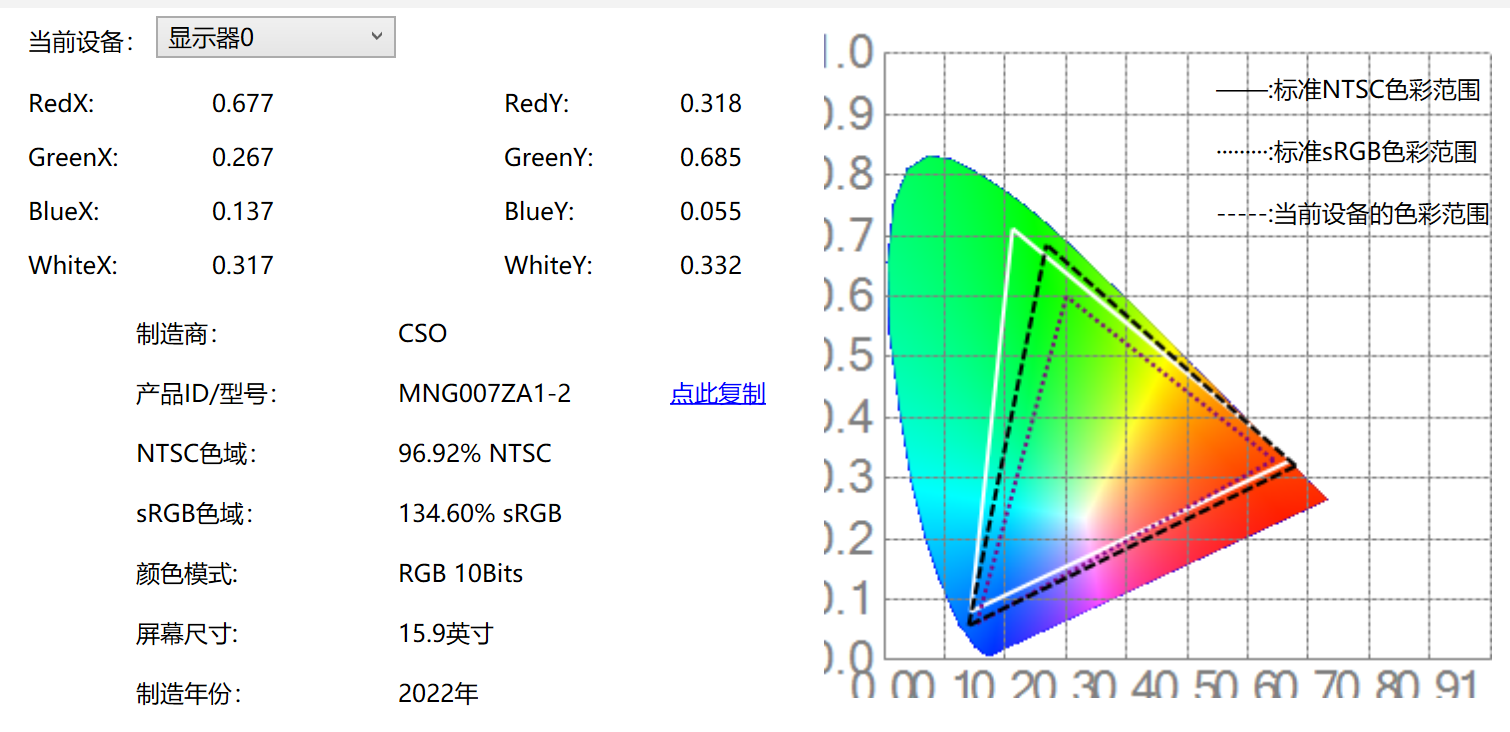The width and height of the screenshot is (1510, 732).
Task: Click the manufacturer value CSO
Action: coord(422,334)
